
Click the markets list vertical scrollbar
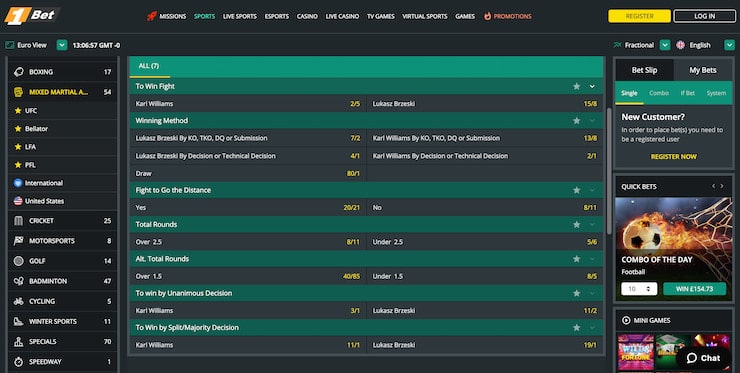609,171
